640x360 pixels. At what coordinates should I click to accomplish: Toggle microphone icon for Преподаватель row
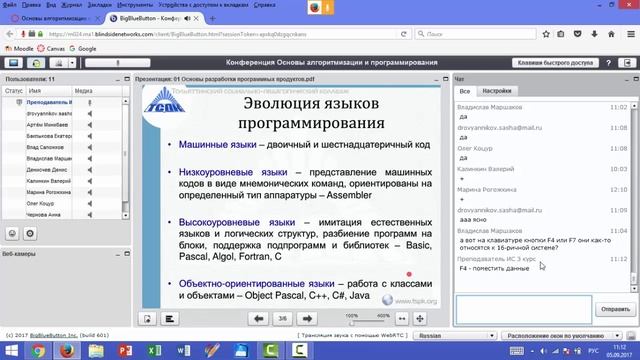point(90,102)
